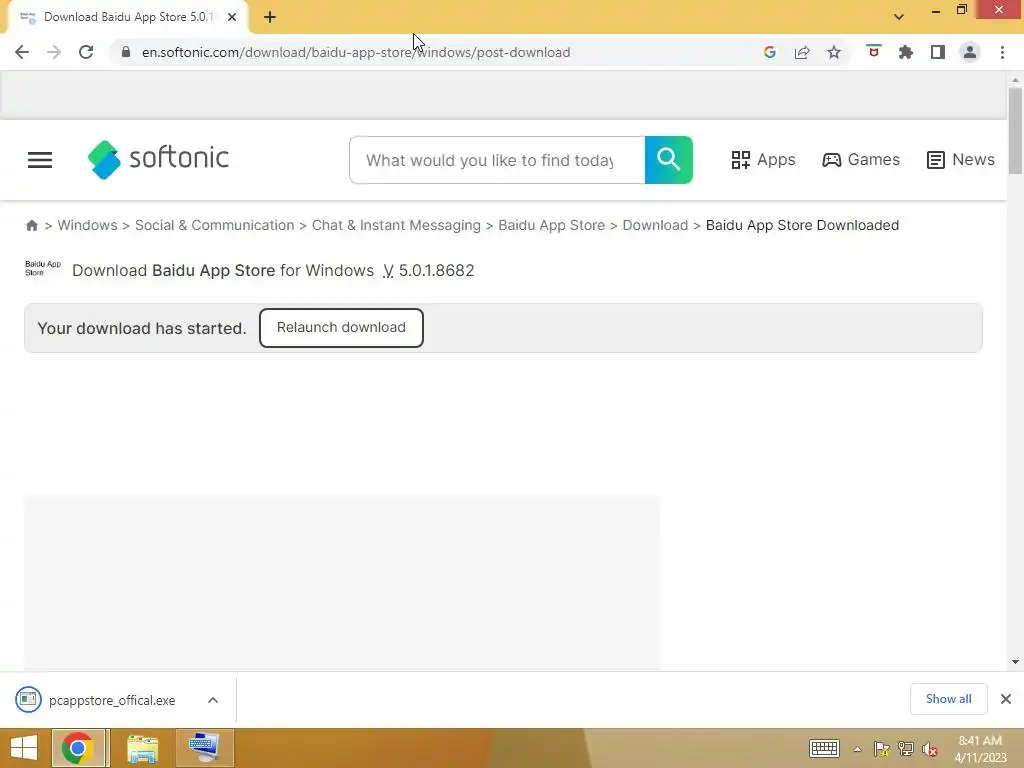Click the forward navigation arrow
The image size is (1024, 768).
(x=54, y=52)
